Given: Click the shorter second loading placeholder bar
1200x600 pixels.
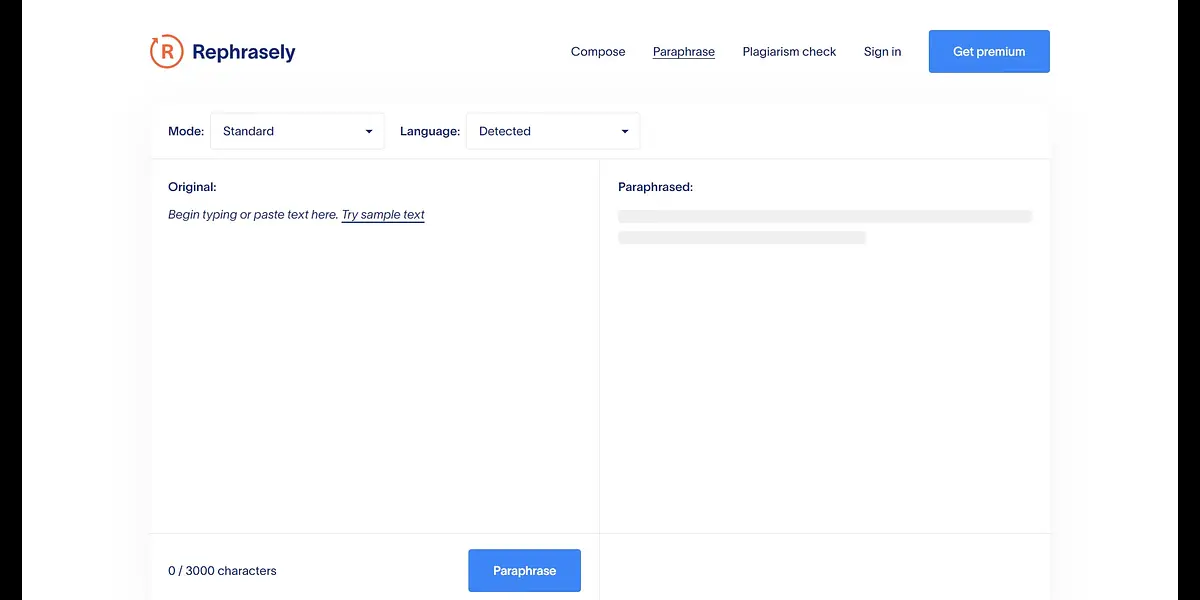Looking at the screenshot, I should click(741, 238).
